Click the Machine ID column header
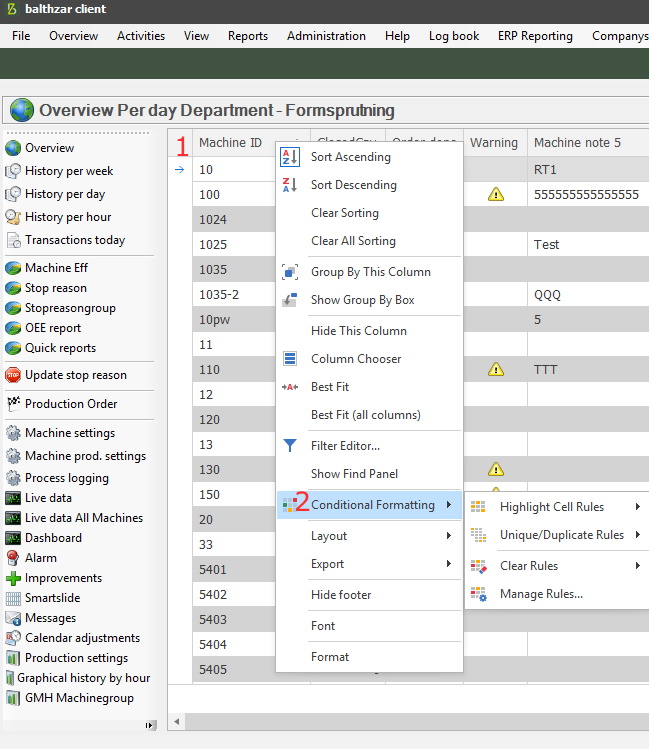Image resolution: width=649 pixels, height=749 pixels. pyautogui.click(x=231, y=143)
